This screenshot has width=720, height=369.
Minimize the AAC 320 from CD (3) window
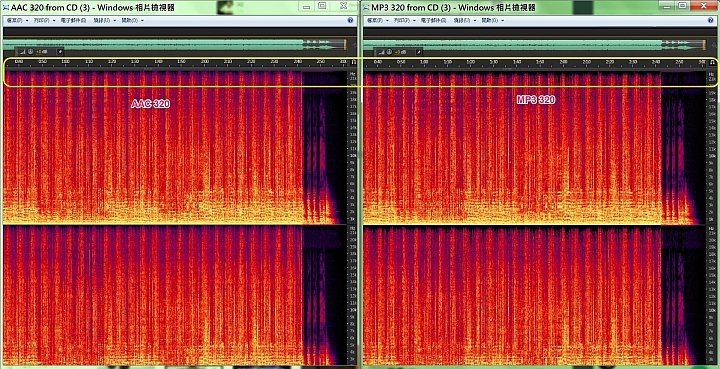(x=306, y=6)
